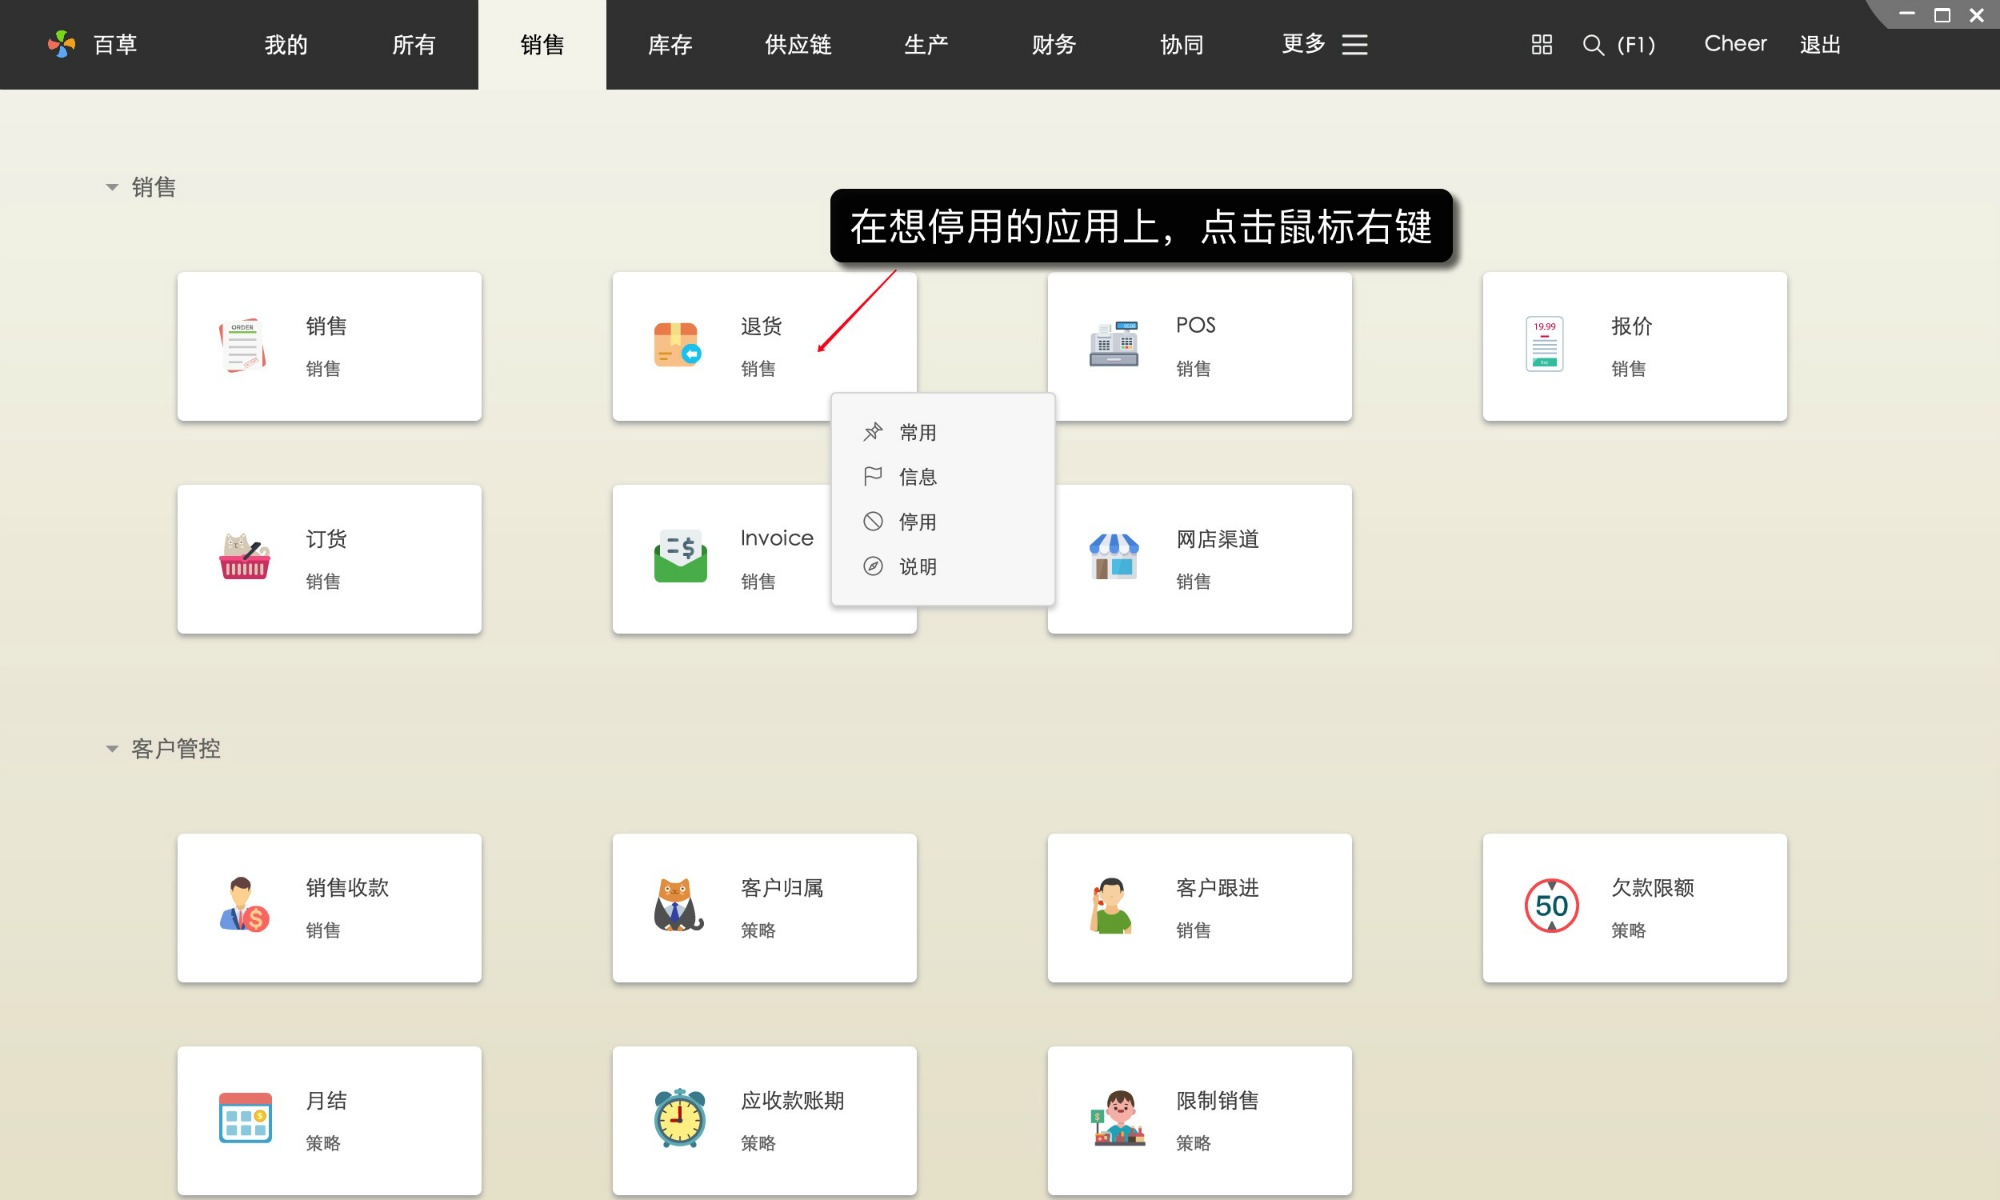Click the 欠款限额 card title
The image size is (2000, 1200).
(1652, 888)
